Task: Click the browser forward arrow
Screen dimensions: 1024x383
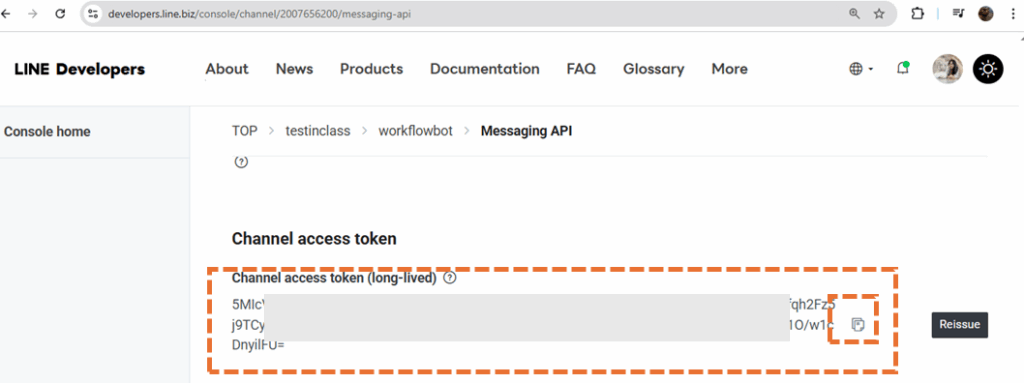Action: click(x=33, y=14)
